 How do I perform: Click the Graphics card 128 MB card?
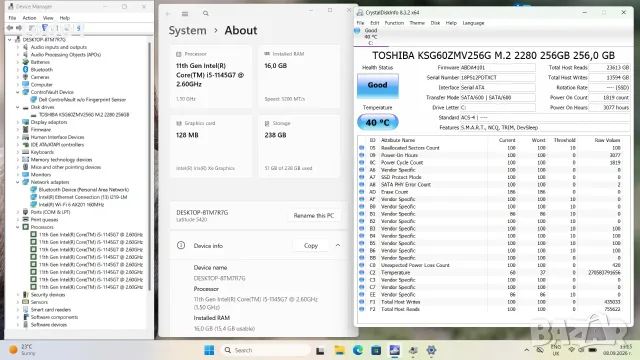click(x=211, y=146)
